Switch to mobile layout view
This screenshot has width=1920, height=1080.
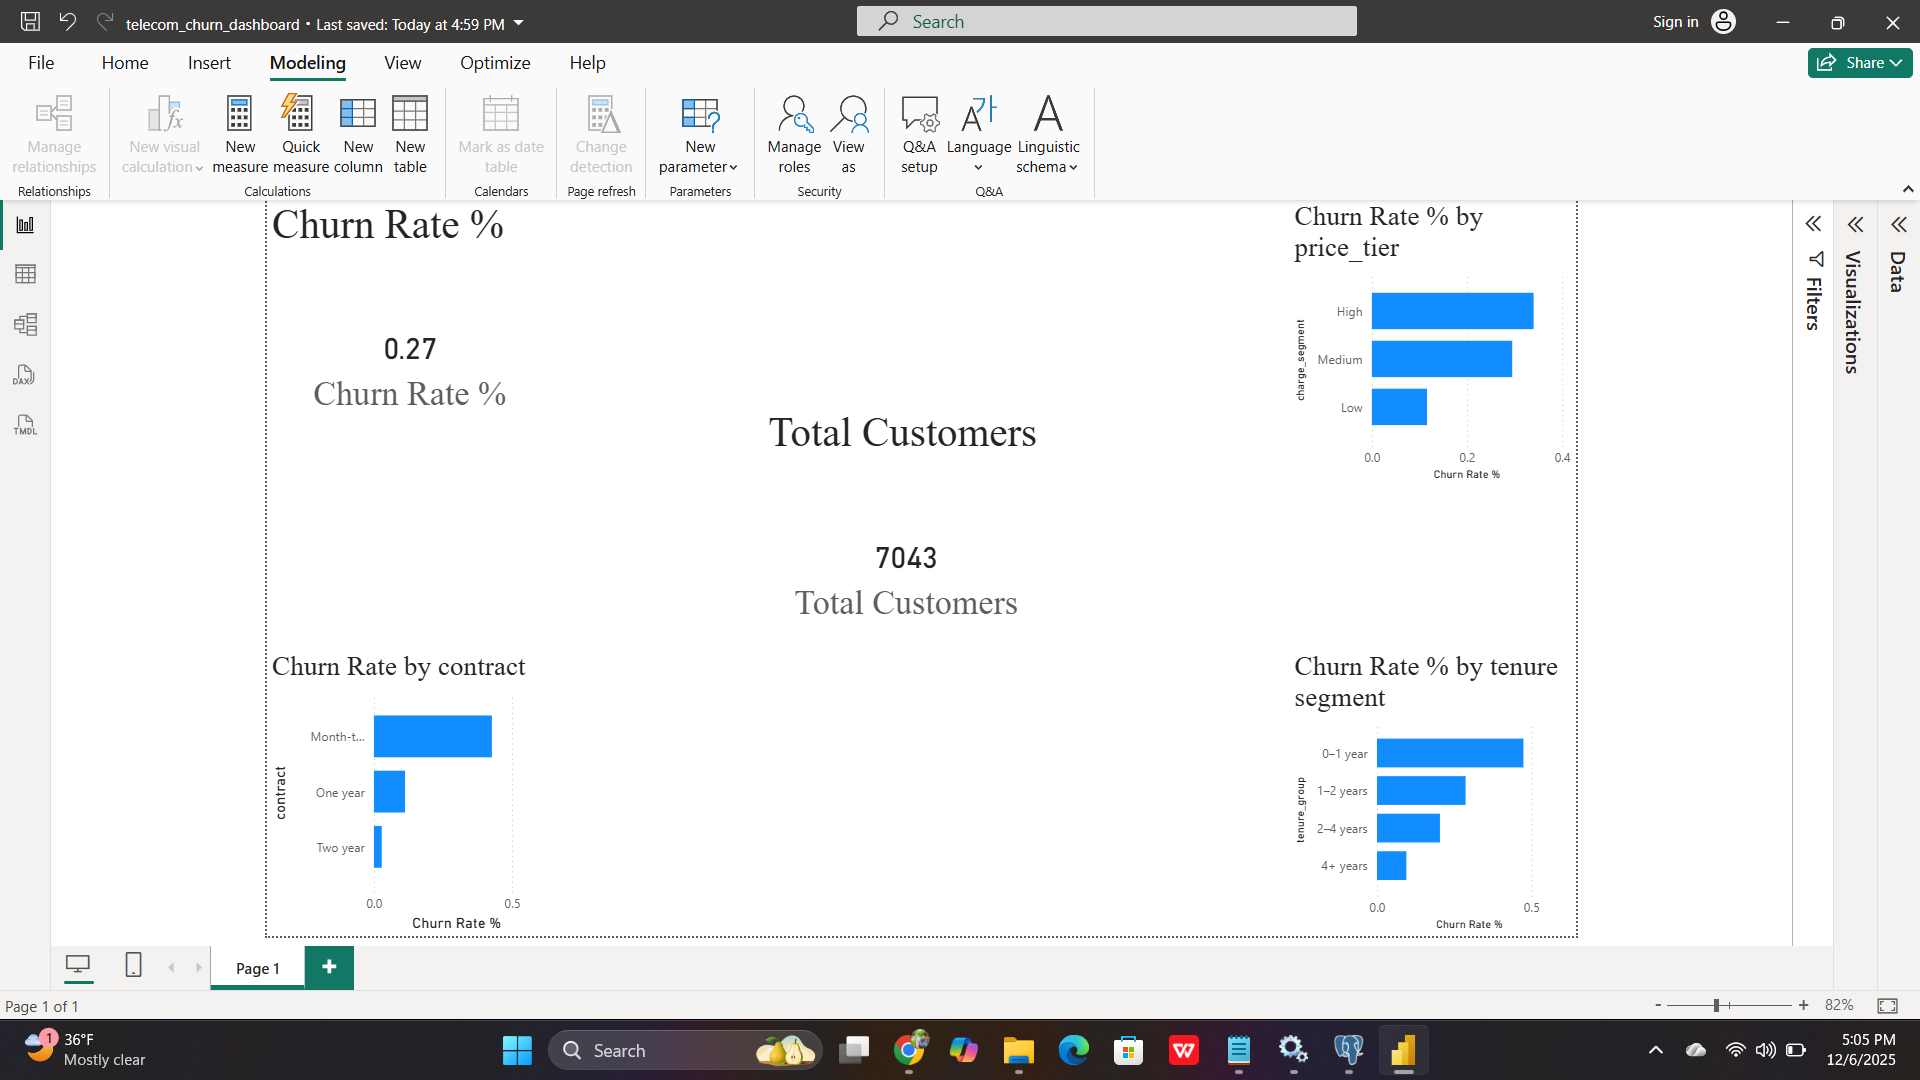[x=133, y=966]
